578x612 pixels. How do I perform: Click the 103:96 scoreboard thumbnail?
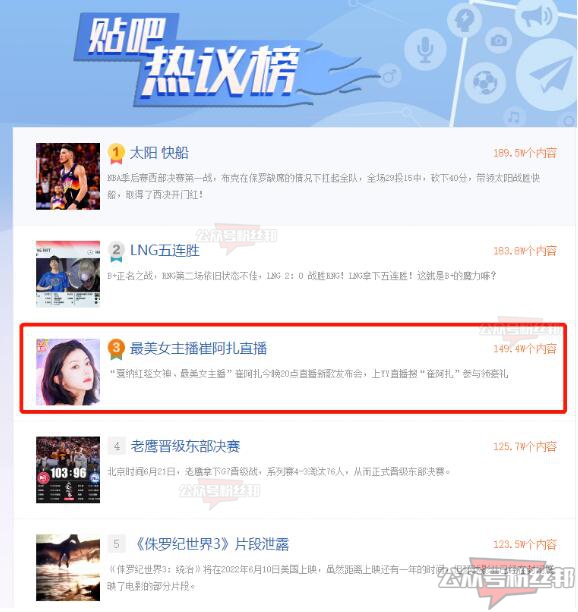pyautogui.click(x=68, y=470)
